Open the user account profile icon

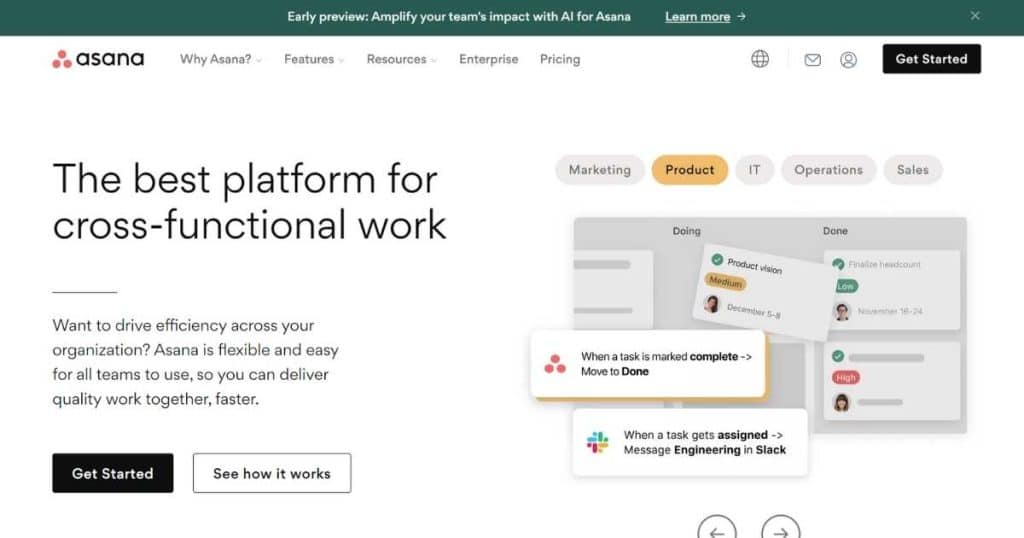click(x=848, y=60)
